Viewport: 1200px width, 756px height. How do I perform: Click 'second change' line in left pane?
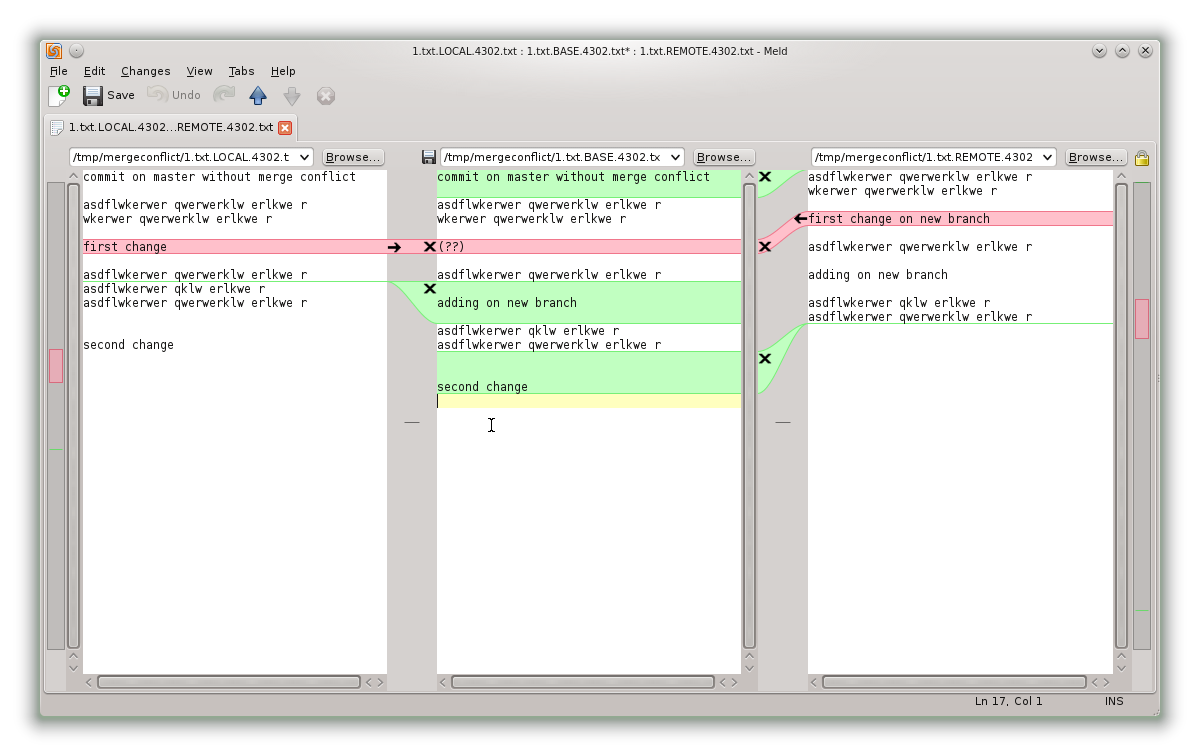coord(128,345)
